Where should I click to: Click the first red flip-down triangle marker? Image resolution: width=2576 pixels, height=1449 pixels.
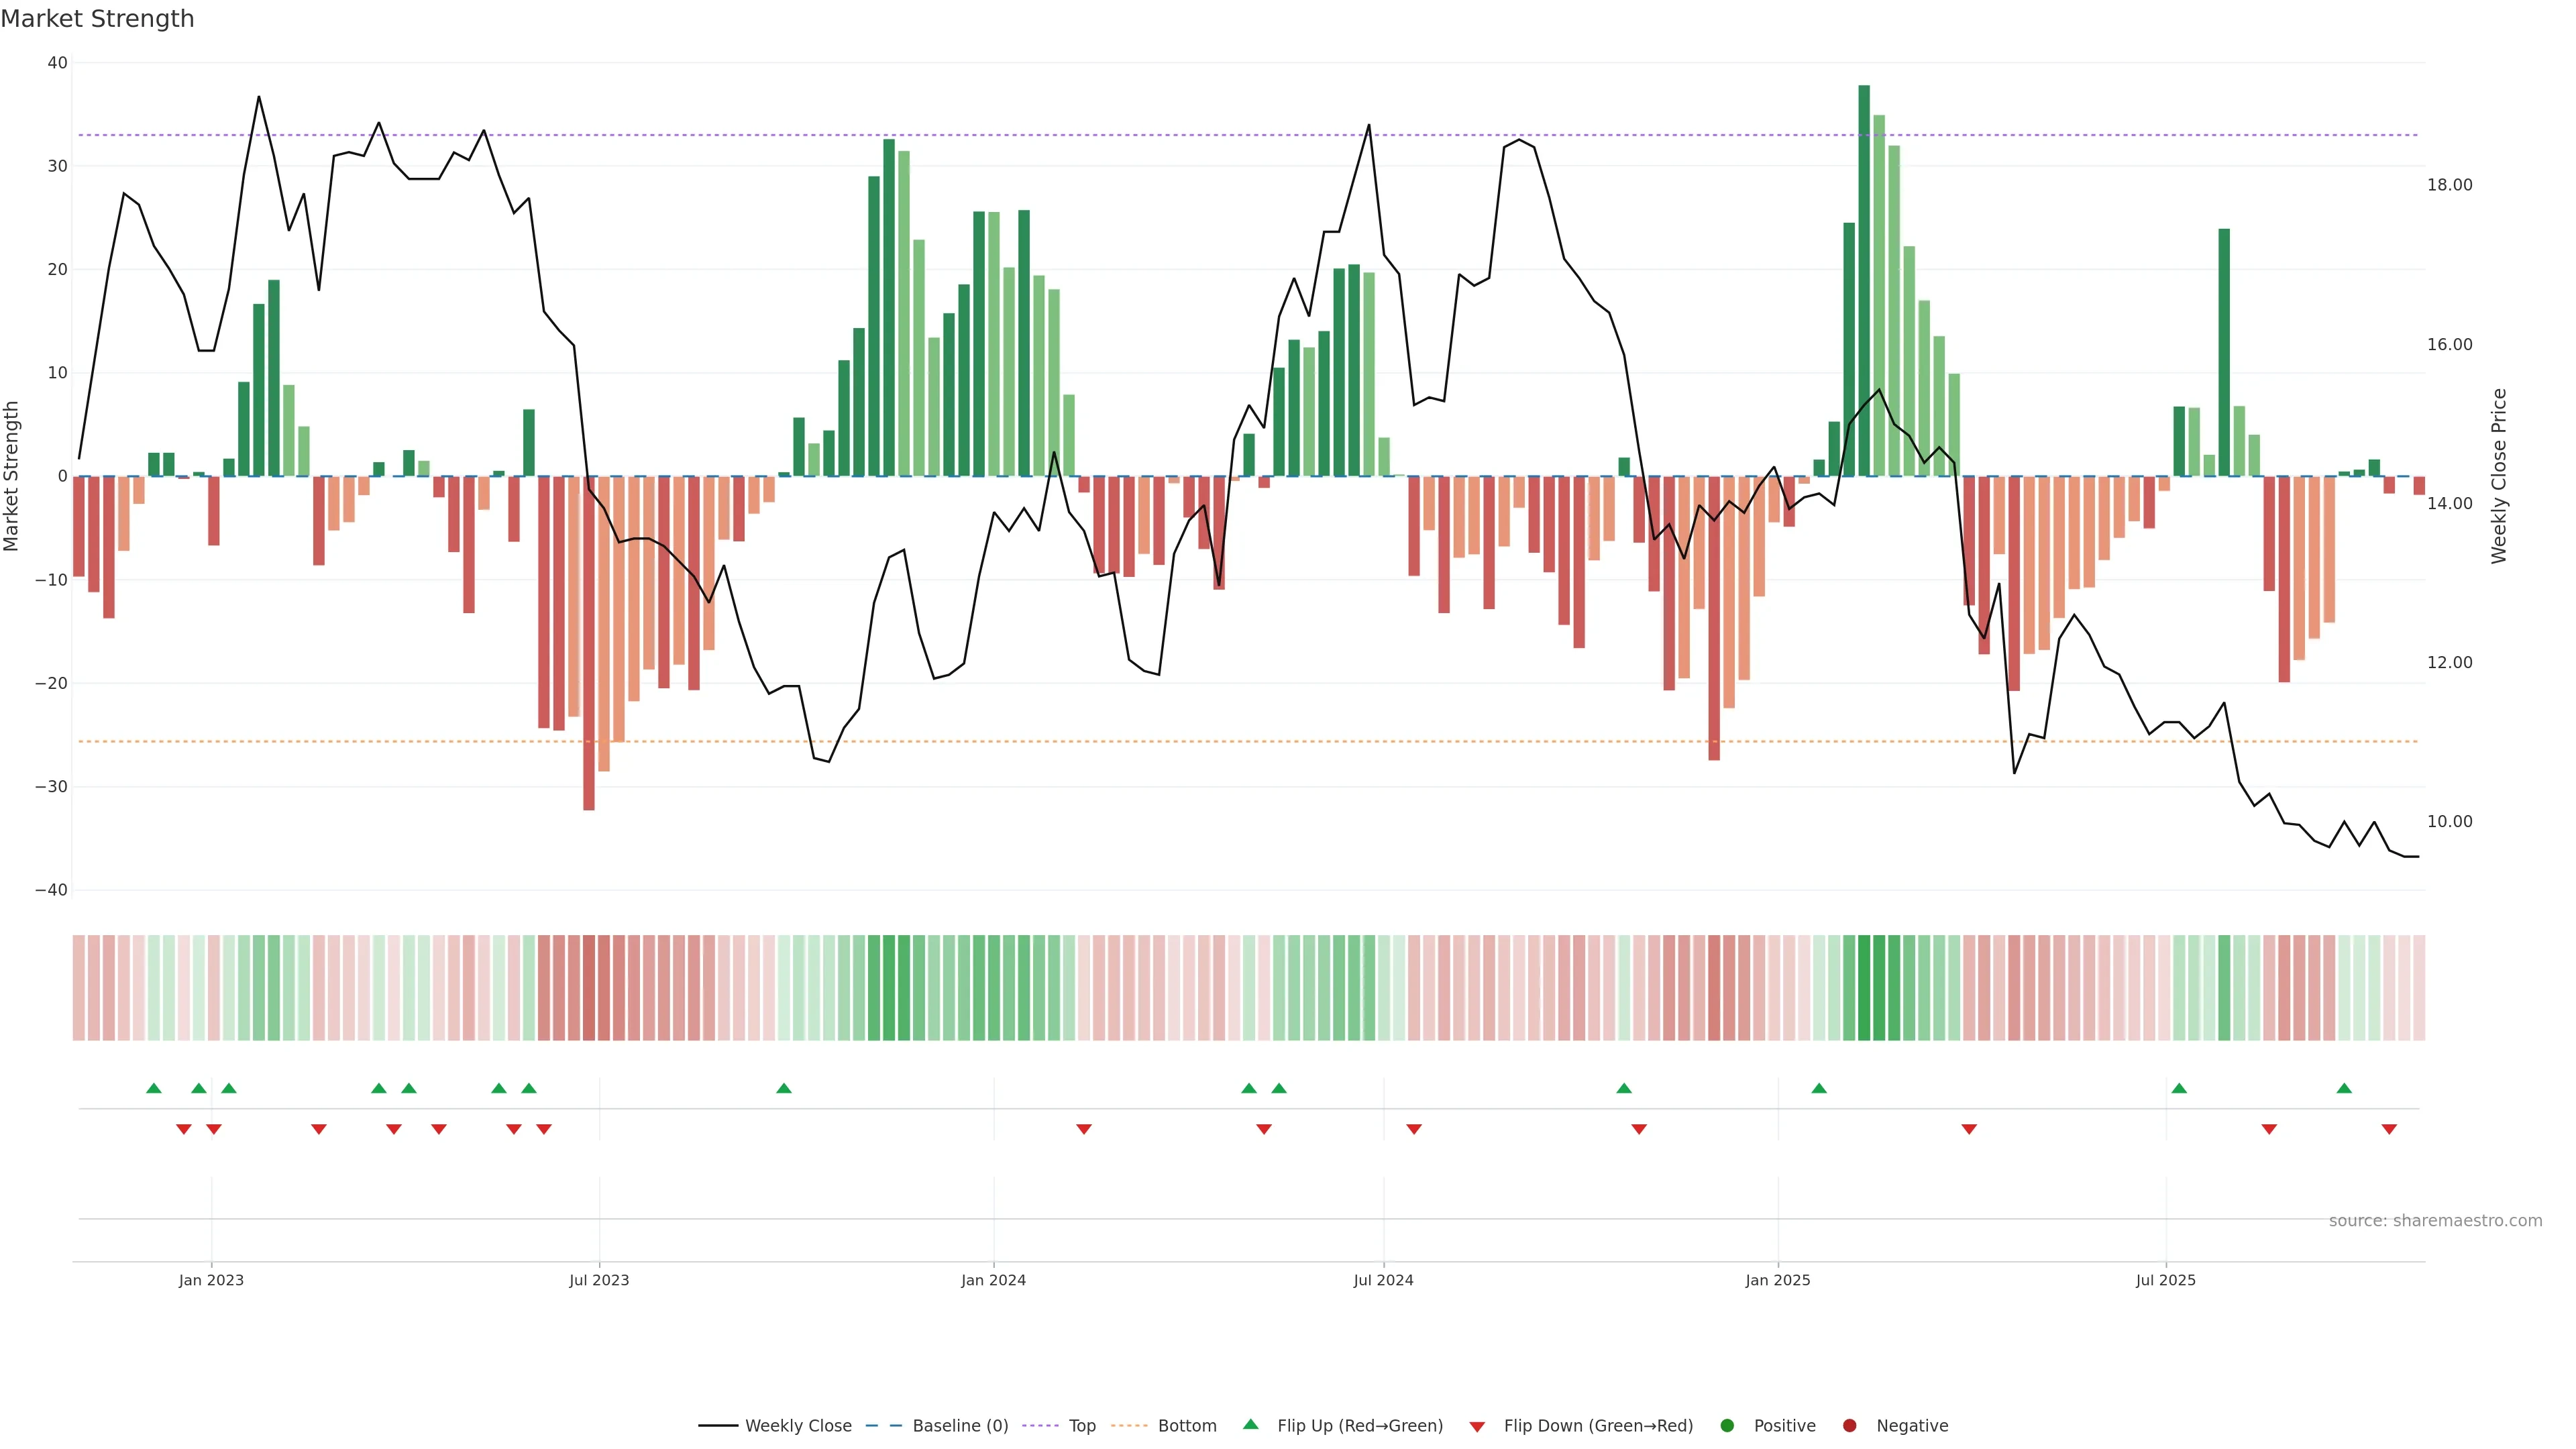pyautogui.click(x=183, y=1129)
